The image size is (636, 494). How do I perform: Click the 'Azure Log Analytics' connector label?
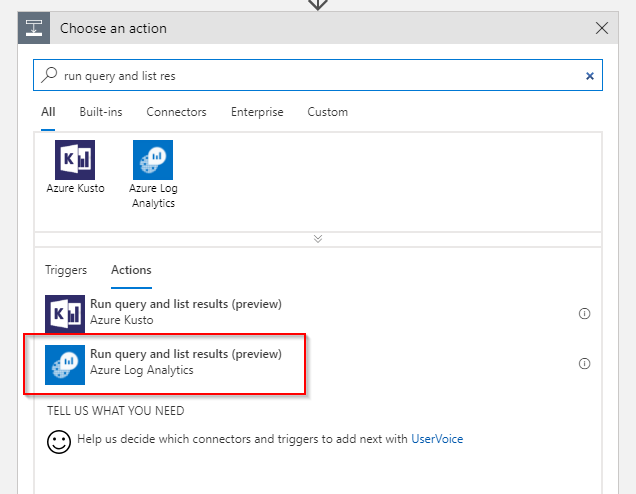[x=153, y=195]
